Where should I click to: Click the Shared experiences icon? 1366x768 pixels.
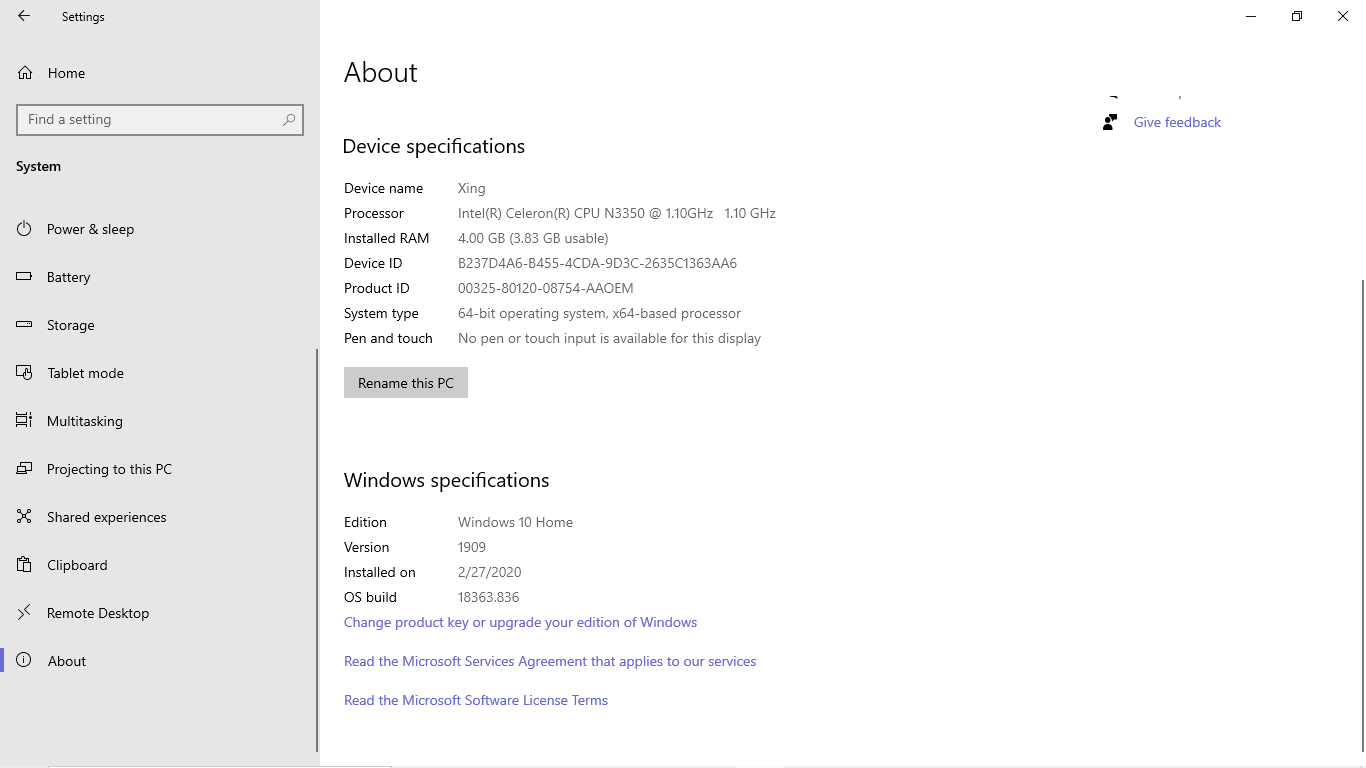pos(24,517)
